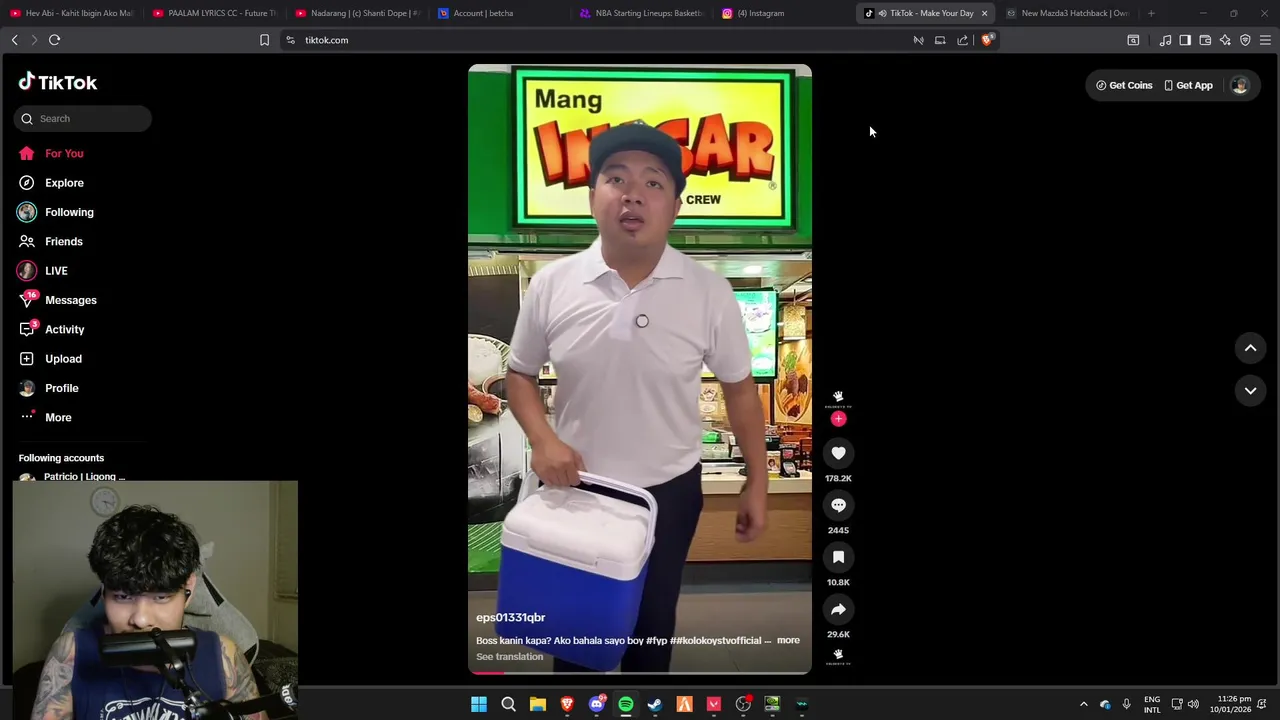
Task: Expand the caption with 'more'
Action: (788, 640)
